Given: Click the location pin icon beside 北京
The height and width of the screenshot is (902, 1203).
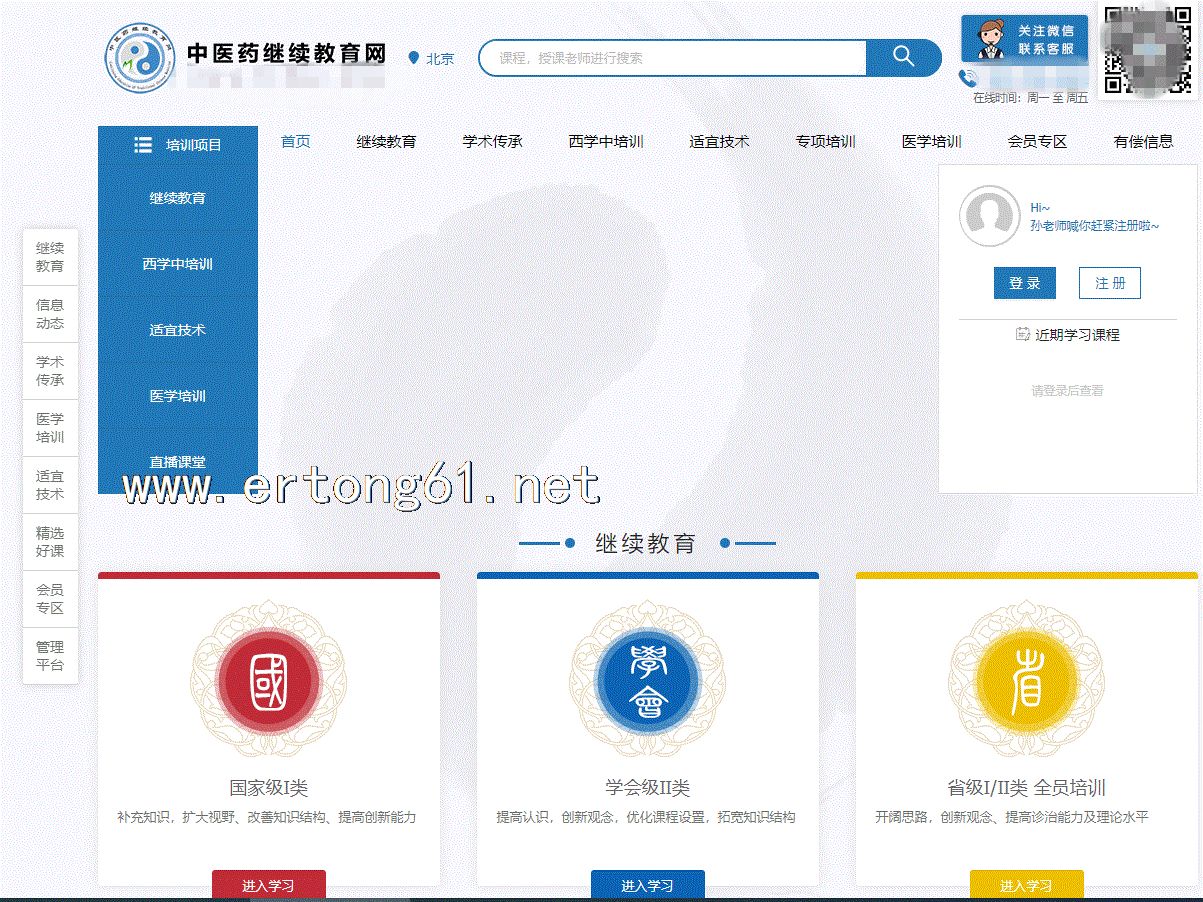Looking at the screenshot, I should 414,58.
